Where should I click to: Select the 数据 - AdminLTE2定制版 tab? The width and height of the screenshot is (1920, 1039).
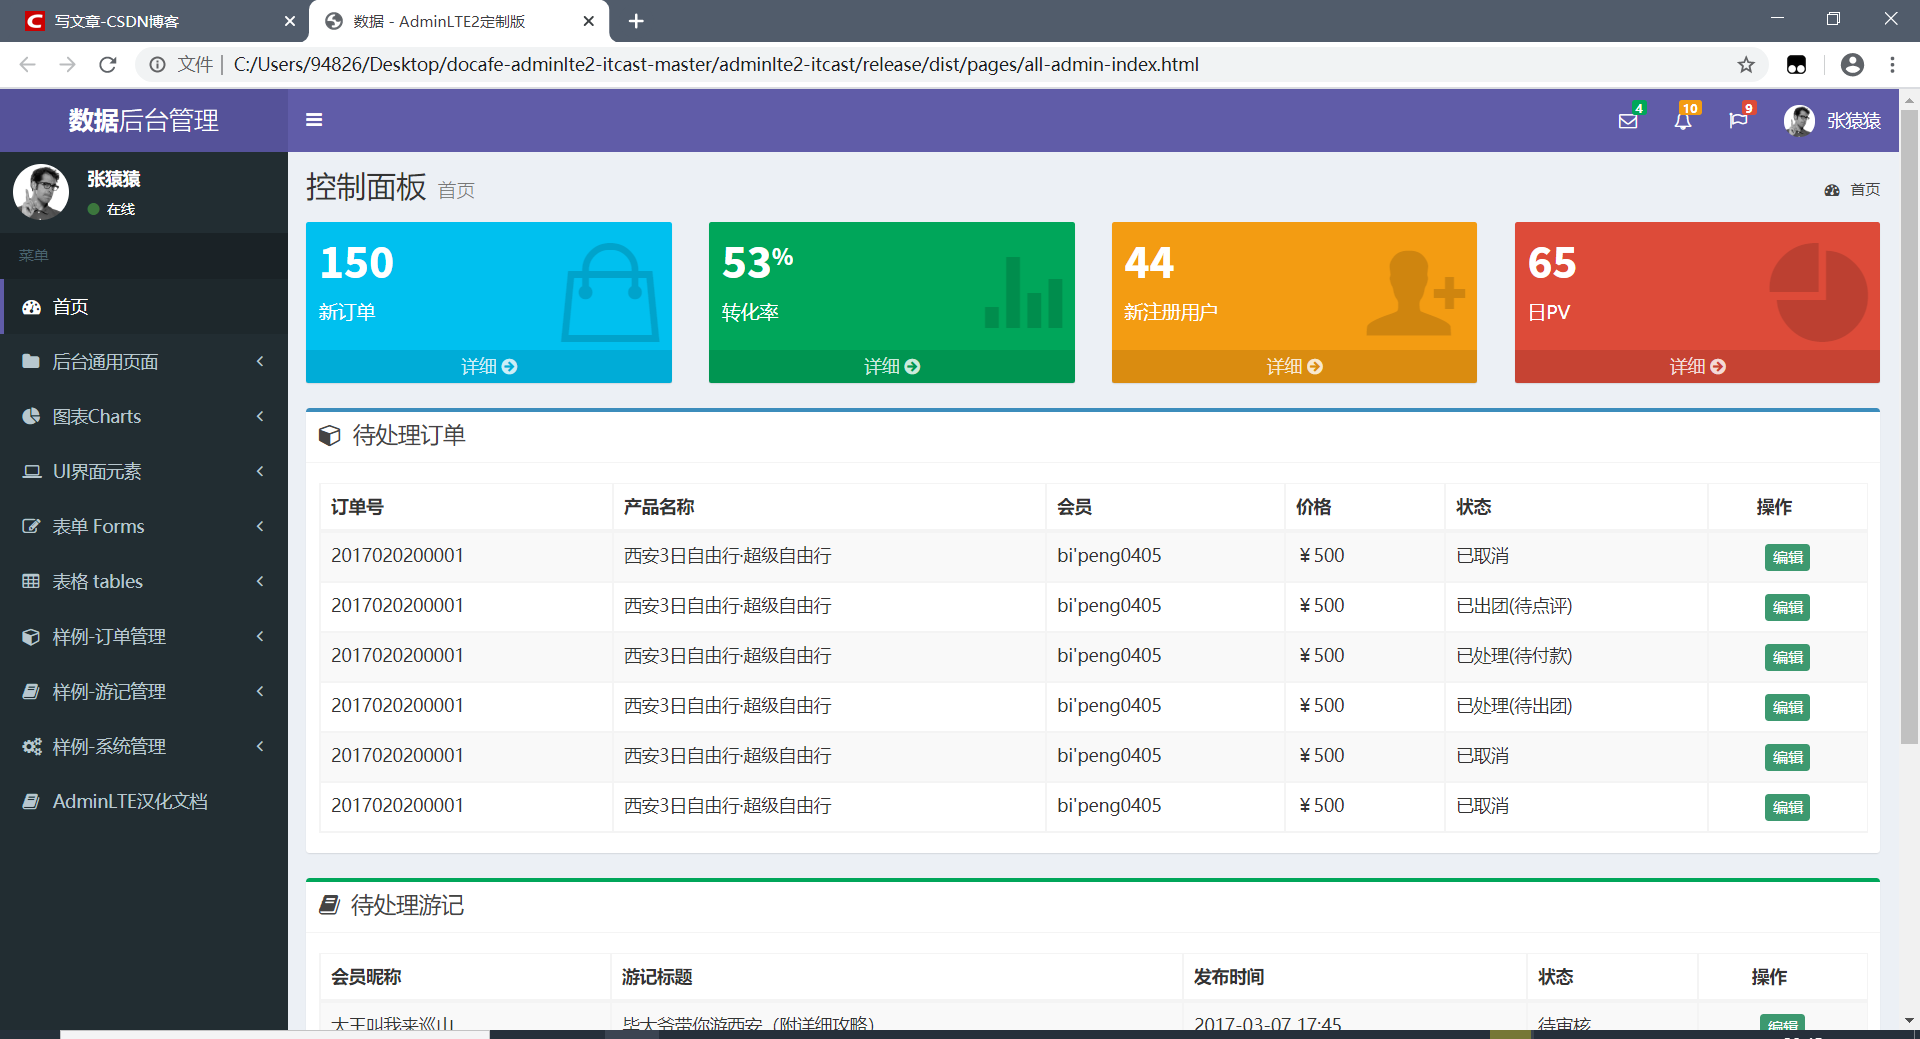pyautogui.click(x=437, y=21)
